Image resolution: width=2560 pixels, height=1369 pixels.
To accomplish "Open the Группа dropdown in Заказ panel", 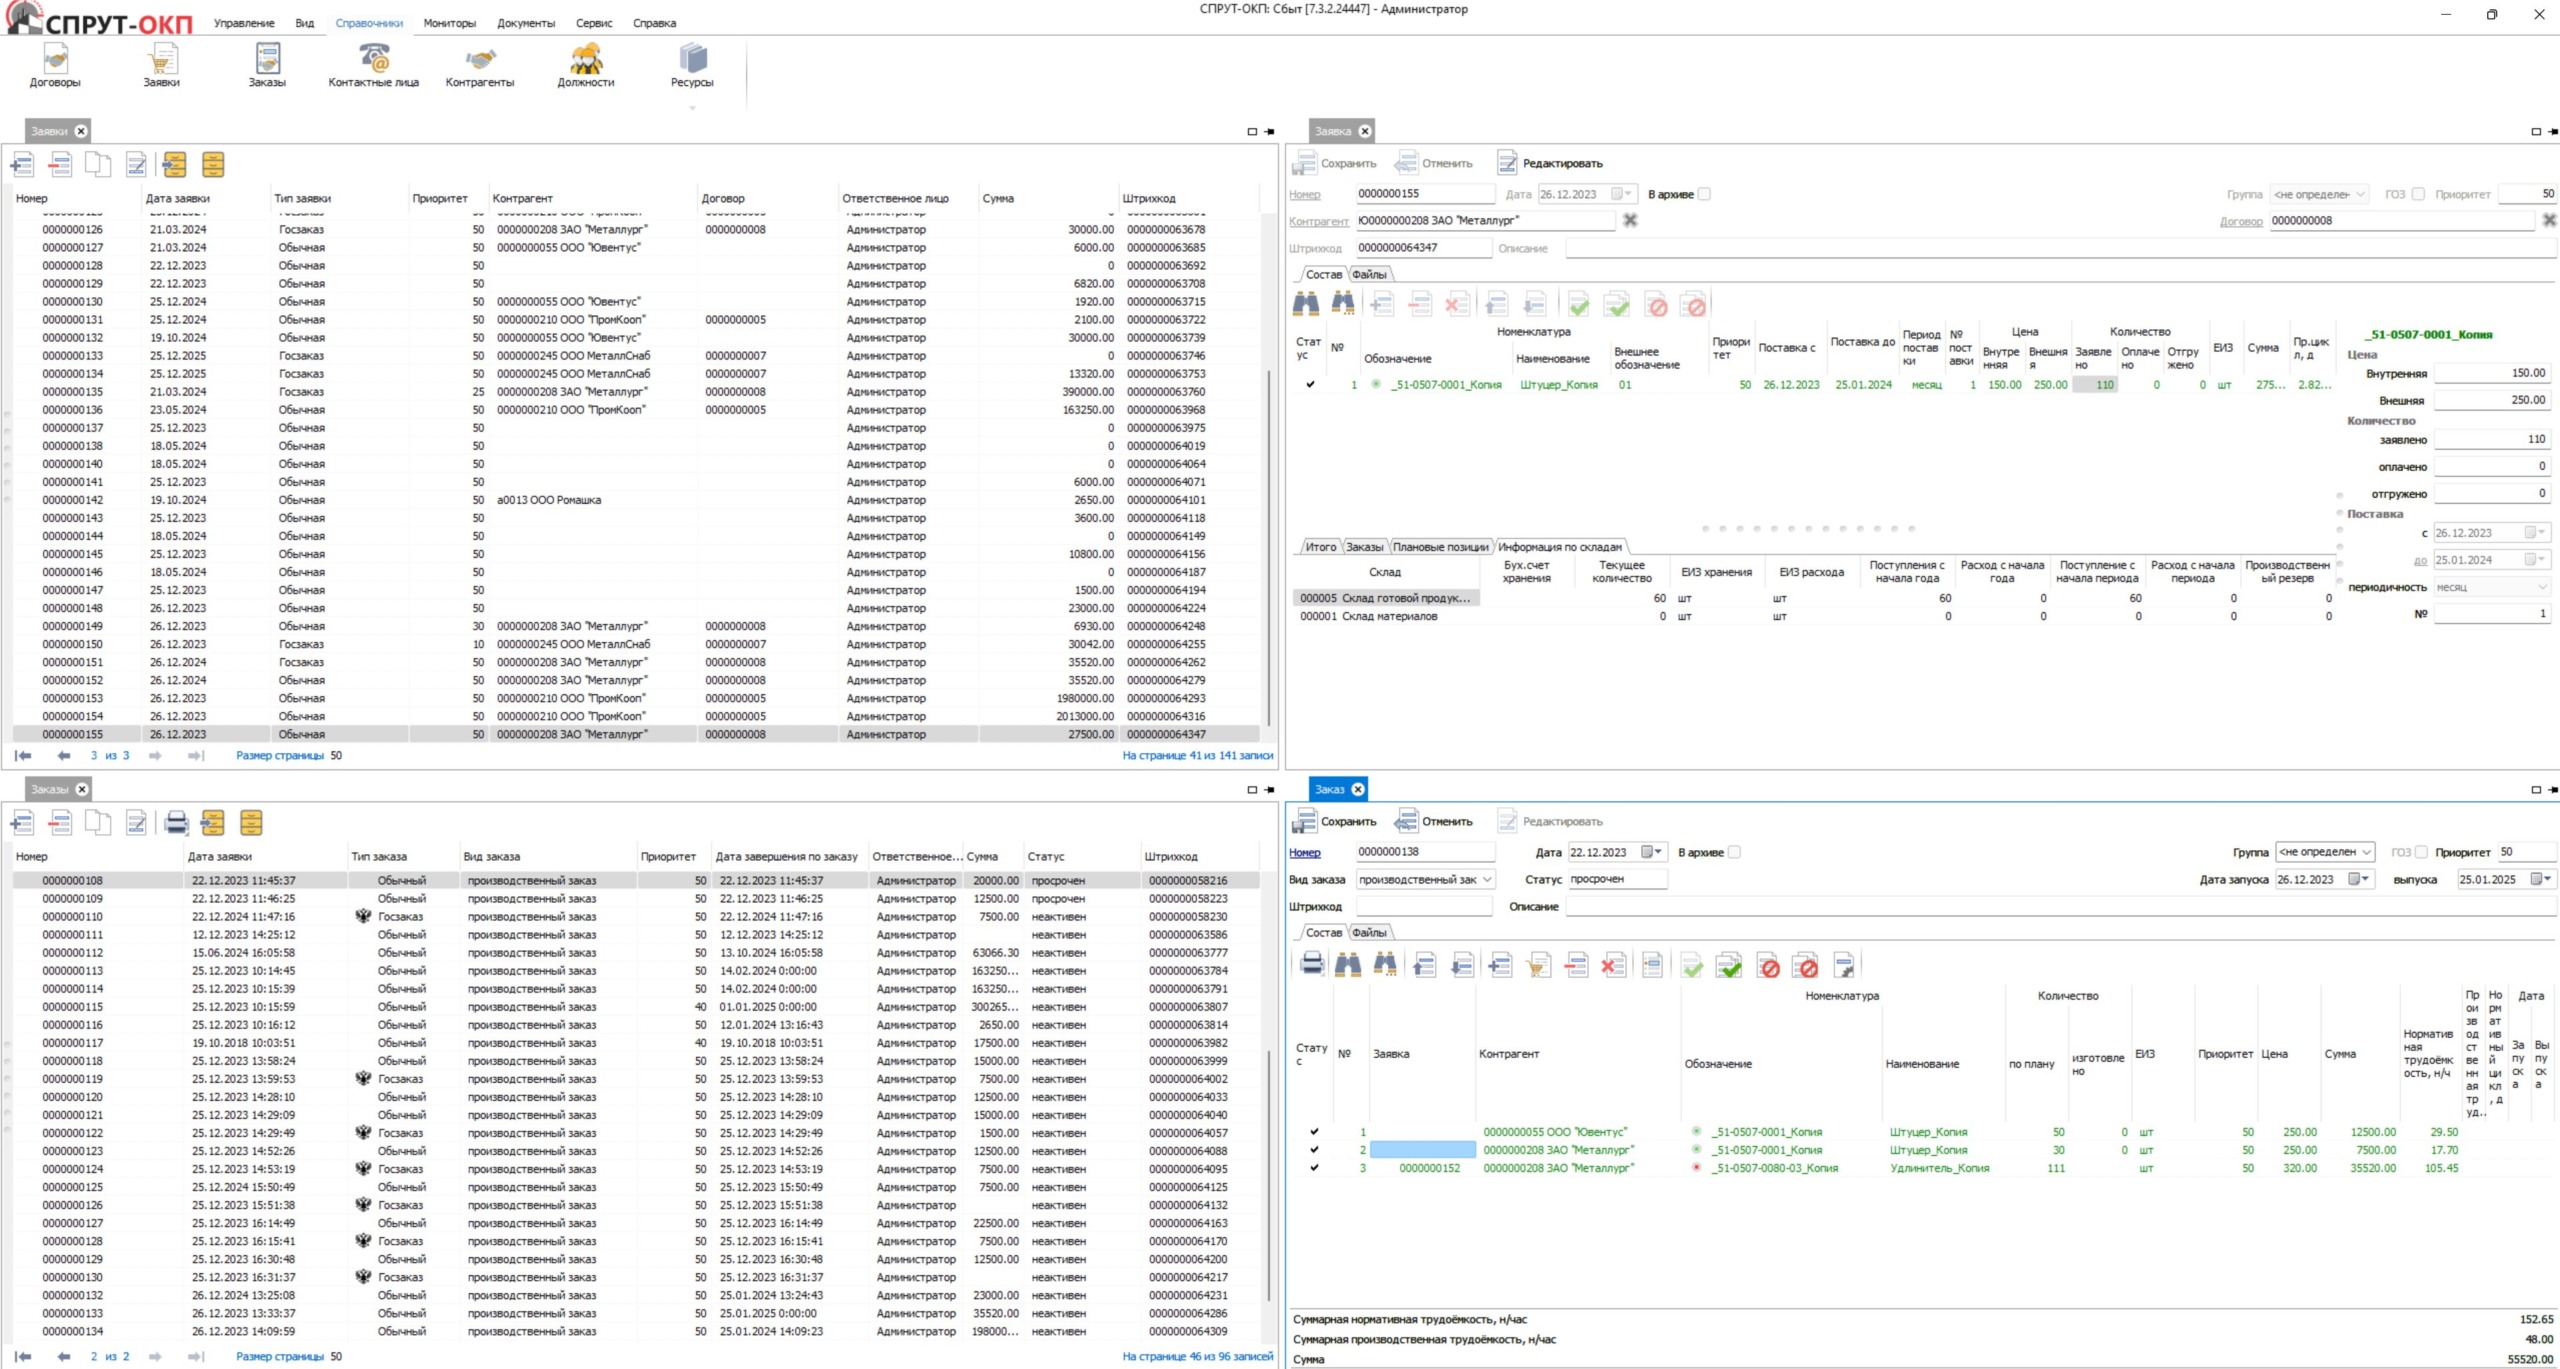I will tap(2366, 852).
